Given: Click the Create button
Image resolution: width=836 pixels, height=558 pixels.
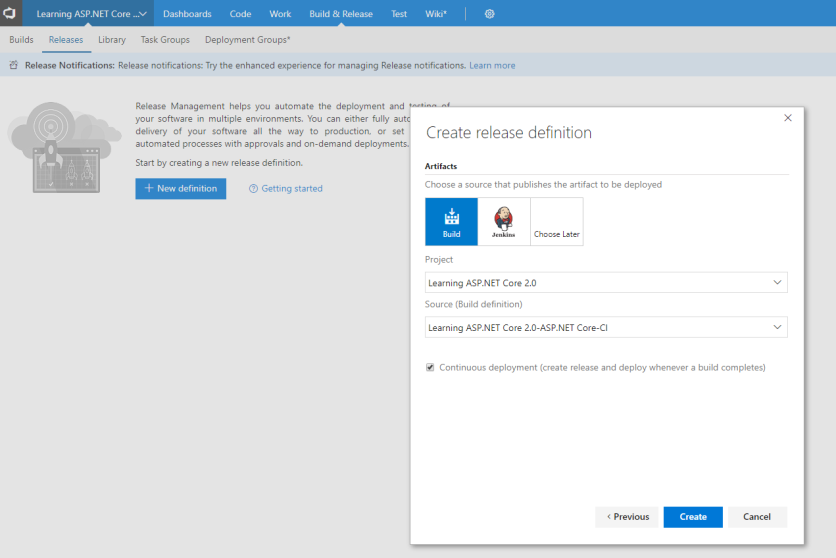Looking at the screenshot, I should coord(693,517).
